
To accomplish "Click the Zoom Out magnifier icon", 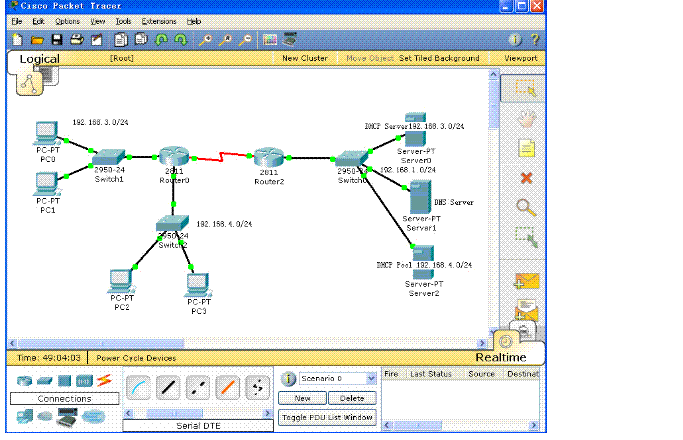I will click(x=246, y=40).
